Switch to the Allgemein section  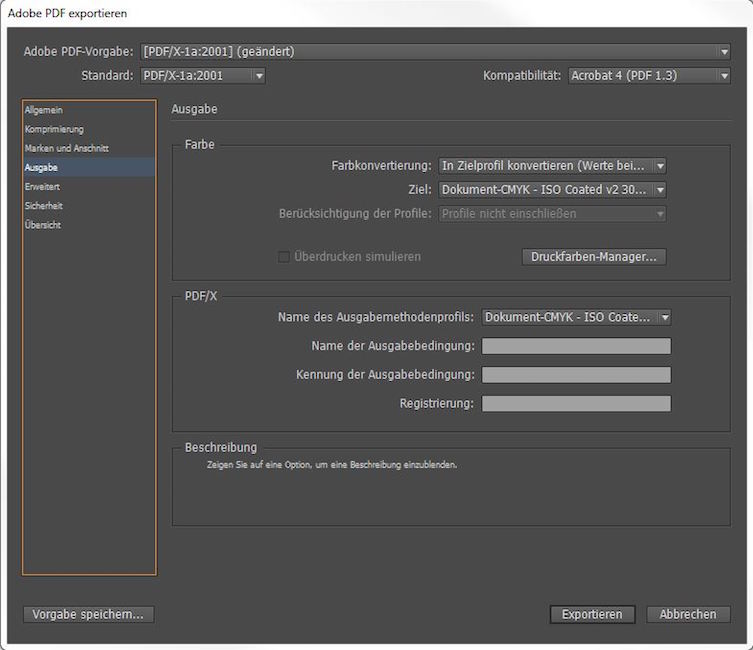click(x=89, y=110)
